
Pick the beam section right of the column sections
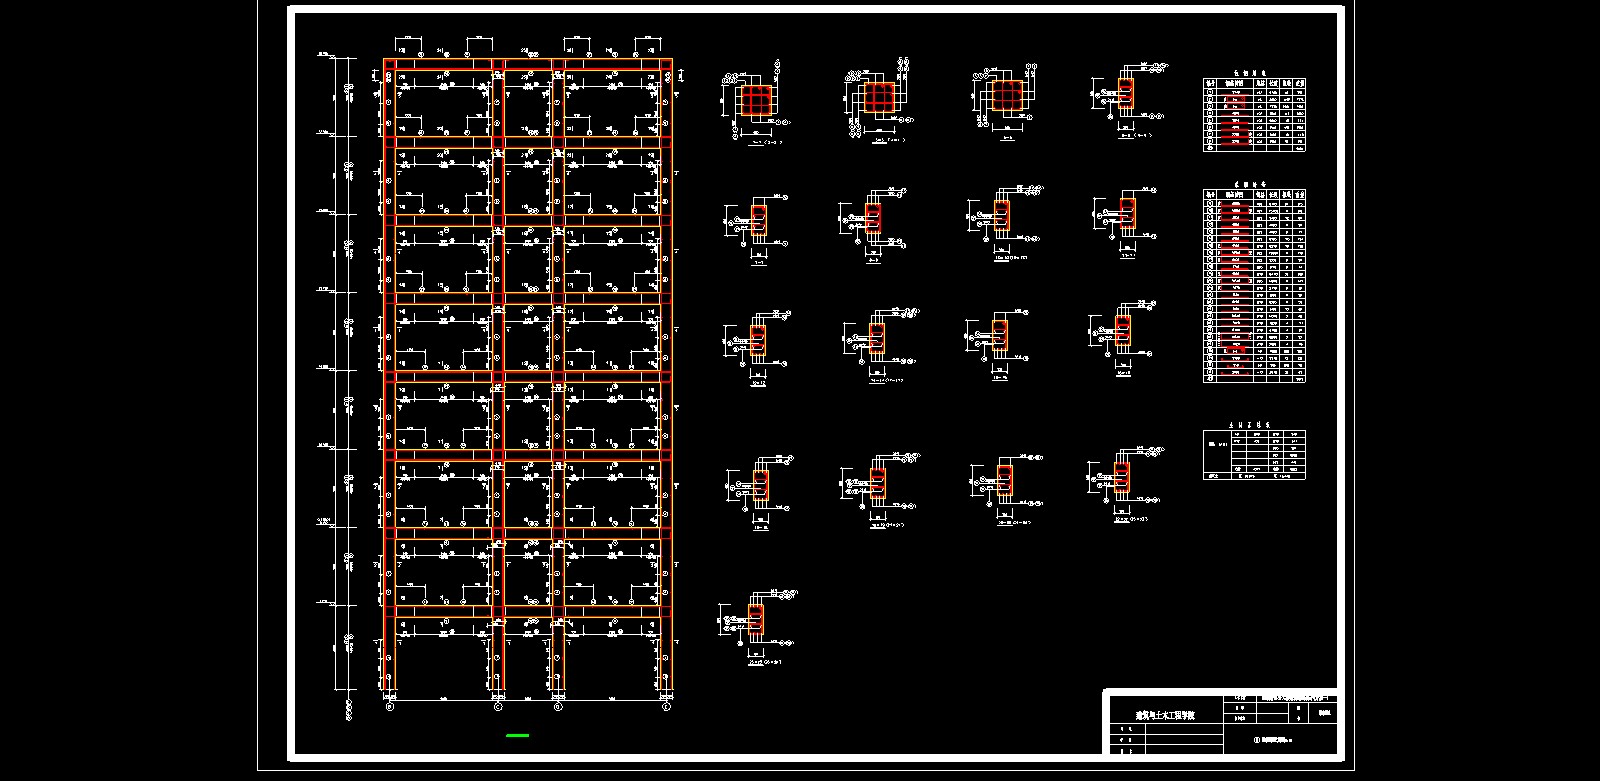pos(1126,94)
